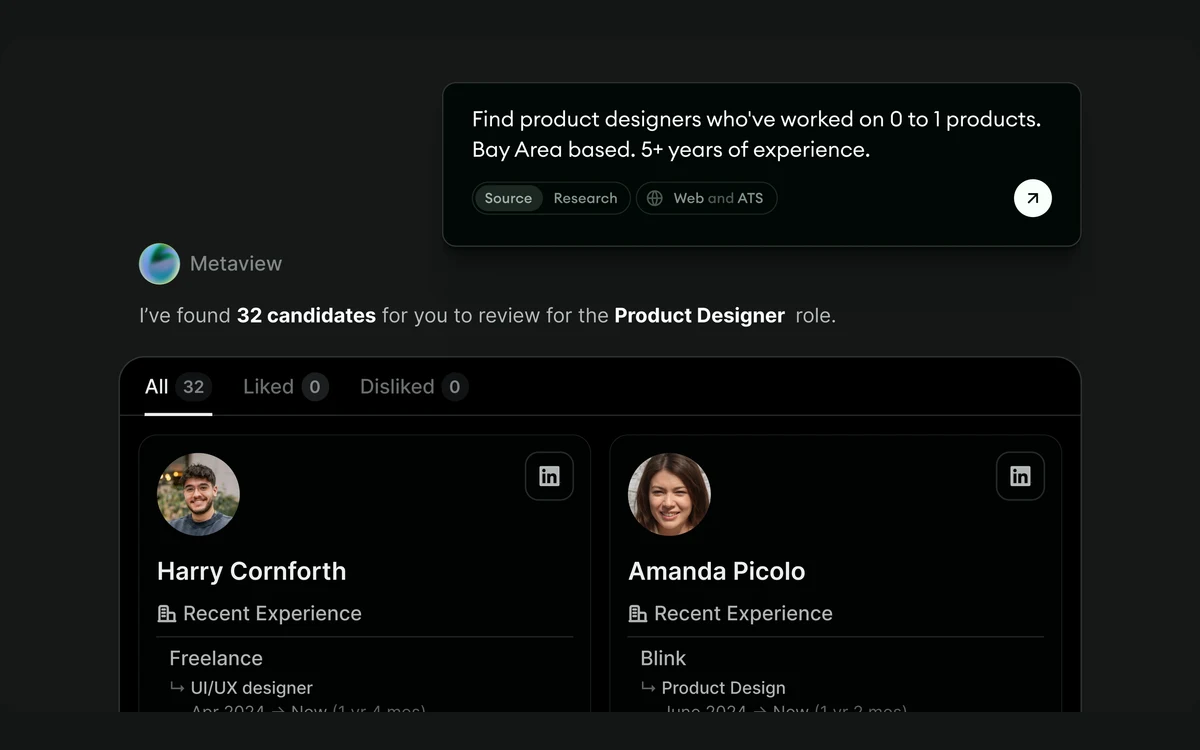Click the Blink company entry

tap(663, 658)
